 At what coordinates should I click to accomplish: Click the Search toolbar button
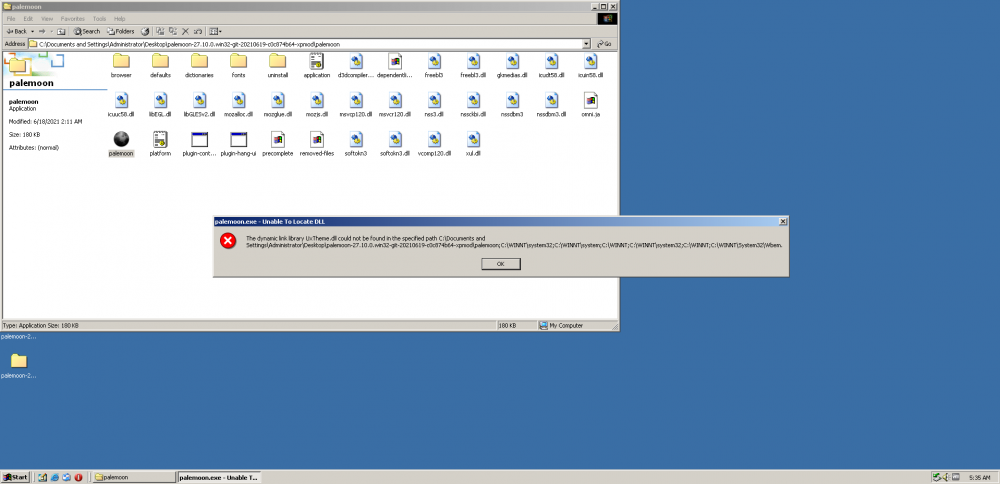point(86,31)
